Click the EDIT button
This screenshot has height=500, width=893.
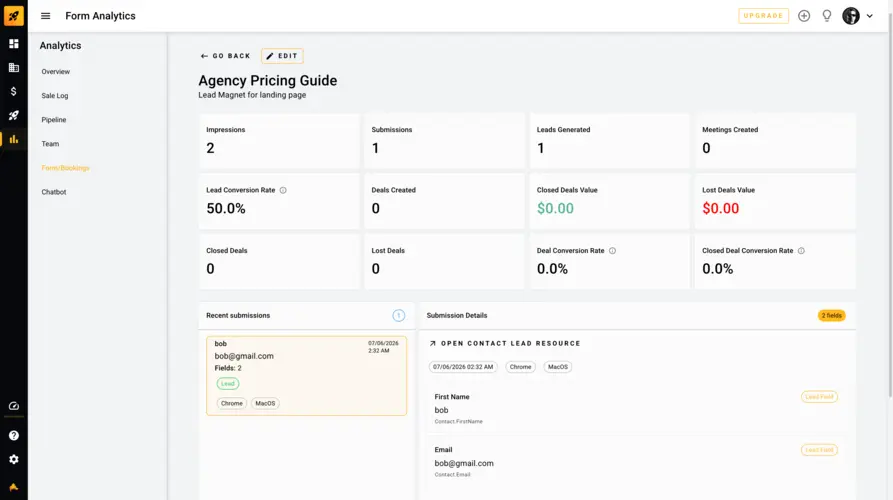[x=282, y=56]
